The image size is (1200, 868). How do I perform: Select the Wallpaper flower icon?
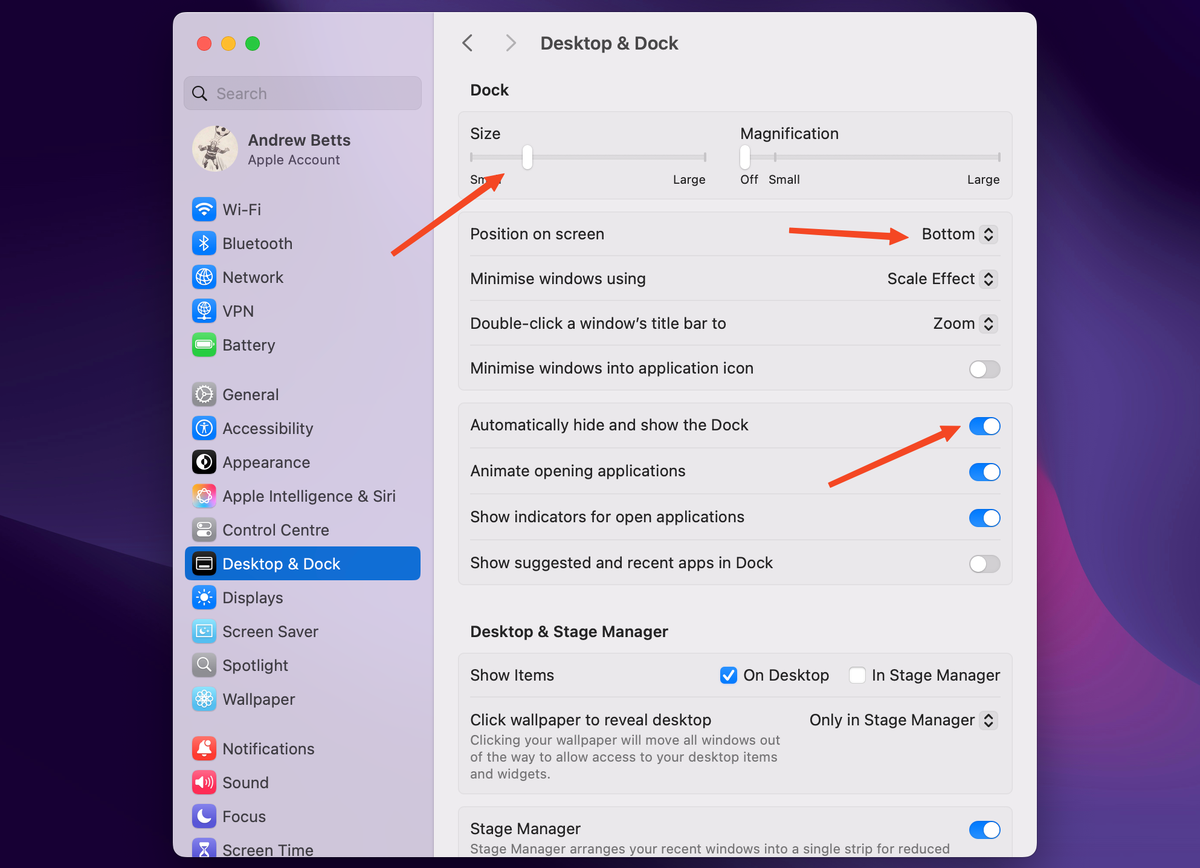click(204, 699)
